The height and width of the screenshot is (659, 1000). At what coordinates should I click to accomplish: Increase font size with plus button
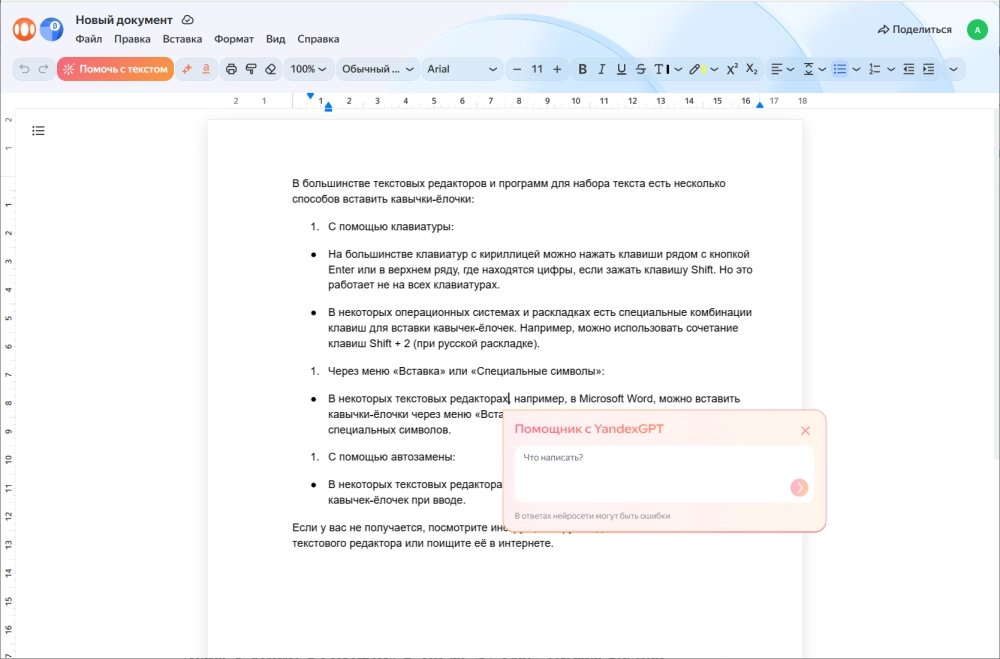tap(557, 69)
